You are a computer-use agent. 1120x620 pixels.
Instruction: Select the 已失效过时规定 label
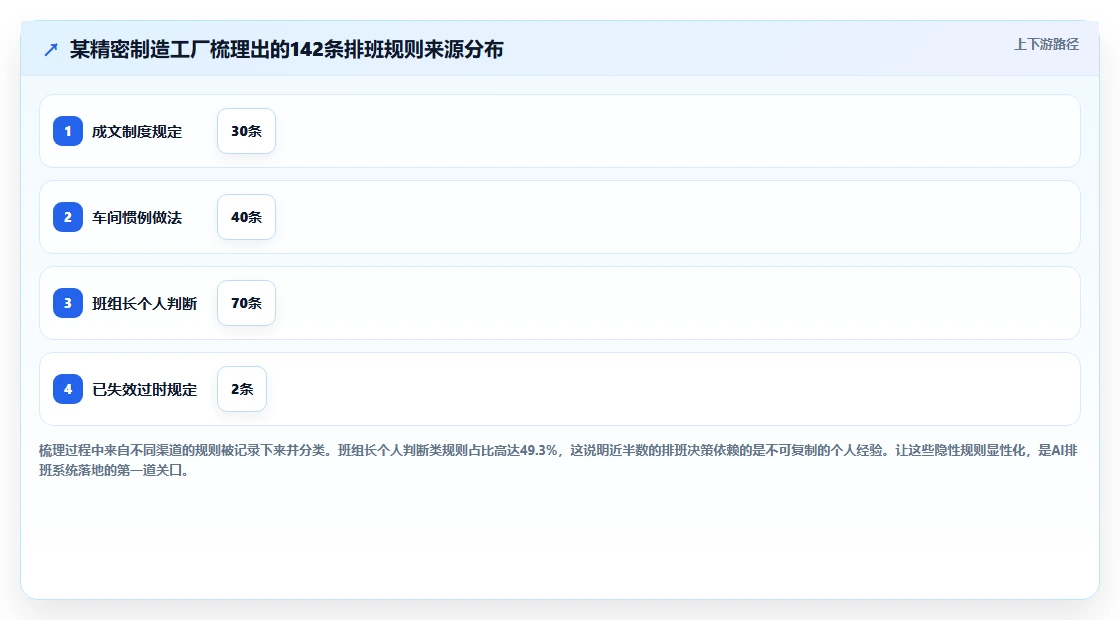tap(144, 389)
